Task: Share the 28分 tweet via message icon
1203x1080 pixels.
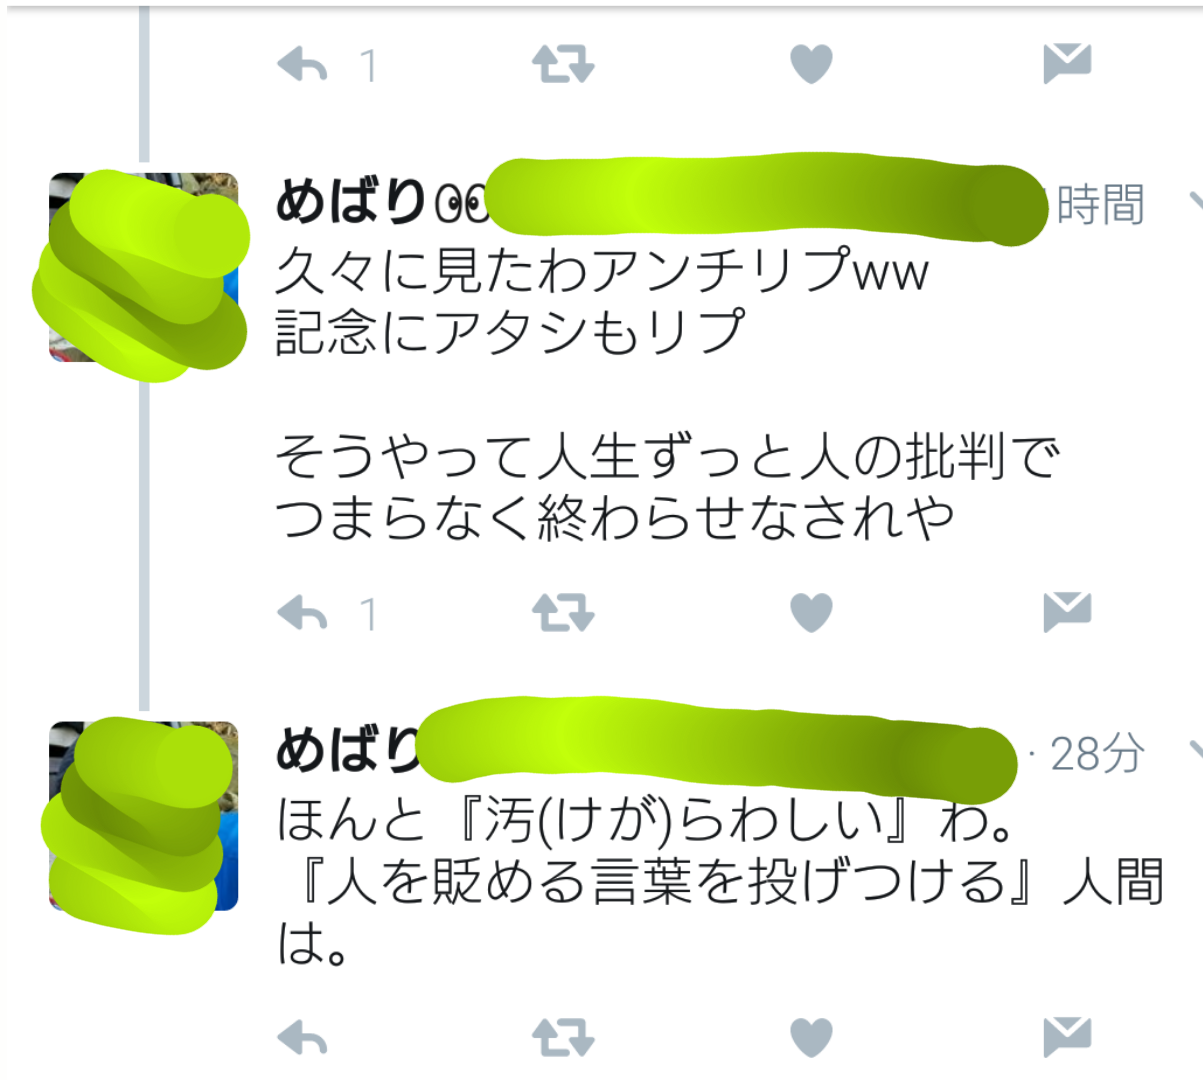Action: pyautogui.click(x=1067, y=1037)
